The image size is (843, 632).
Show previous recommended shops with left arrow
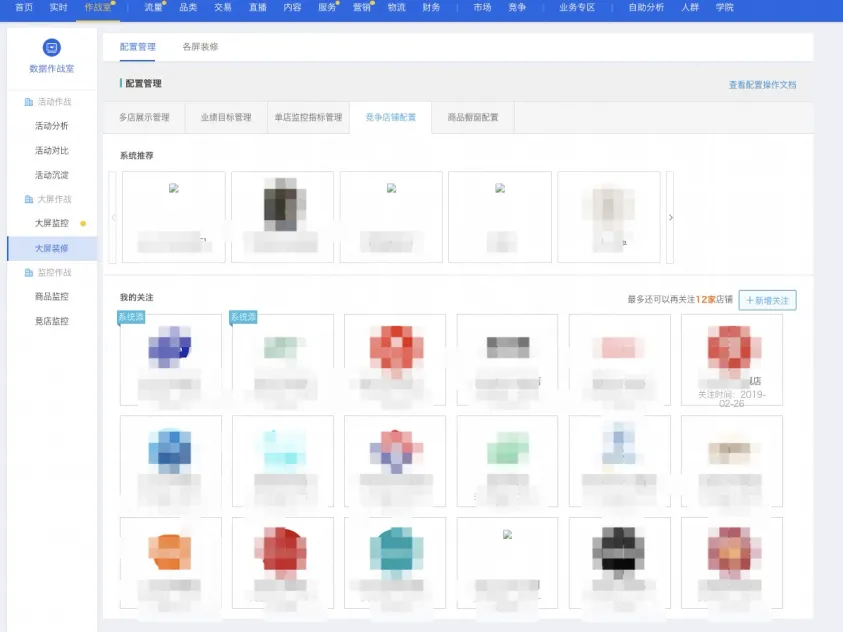pyautogui.click(x=113, y=218)
